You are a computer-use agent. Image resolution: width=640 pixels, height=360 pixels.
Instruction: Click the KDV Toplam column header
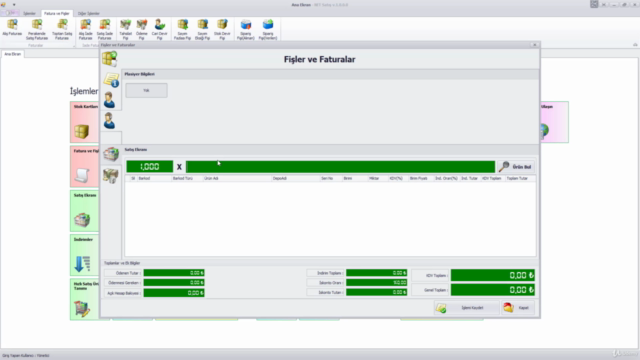click(492, 178)
